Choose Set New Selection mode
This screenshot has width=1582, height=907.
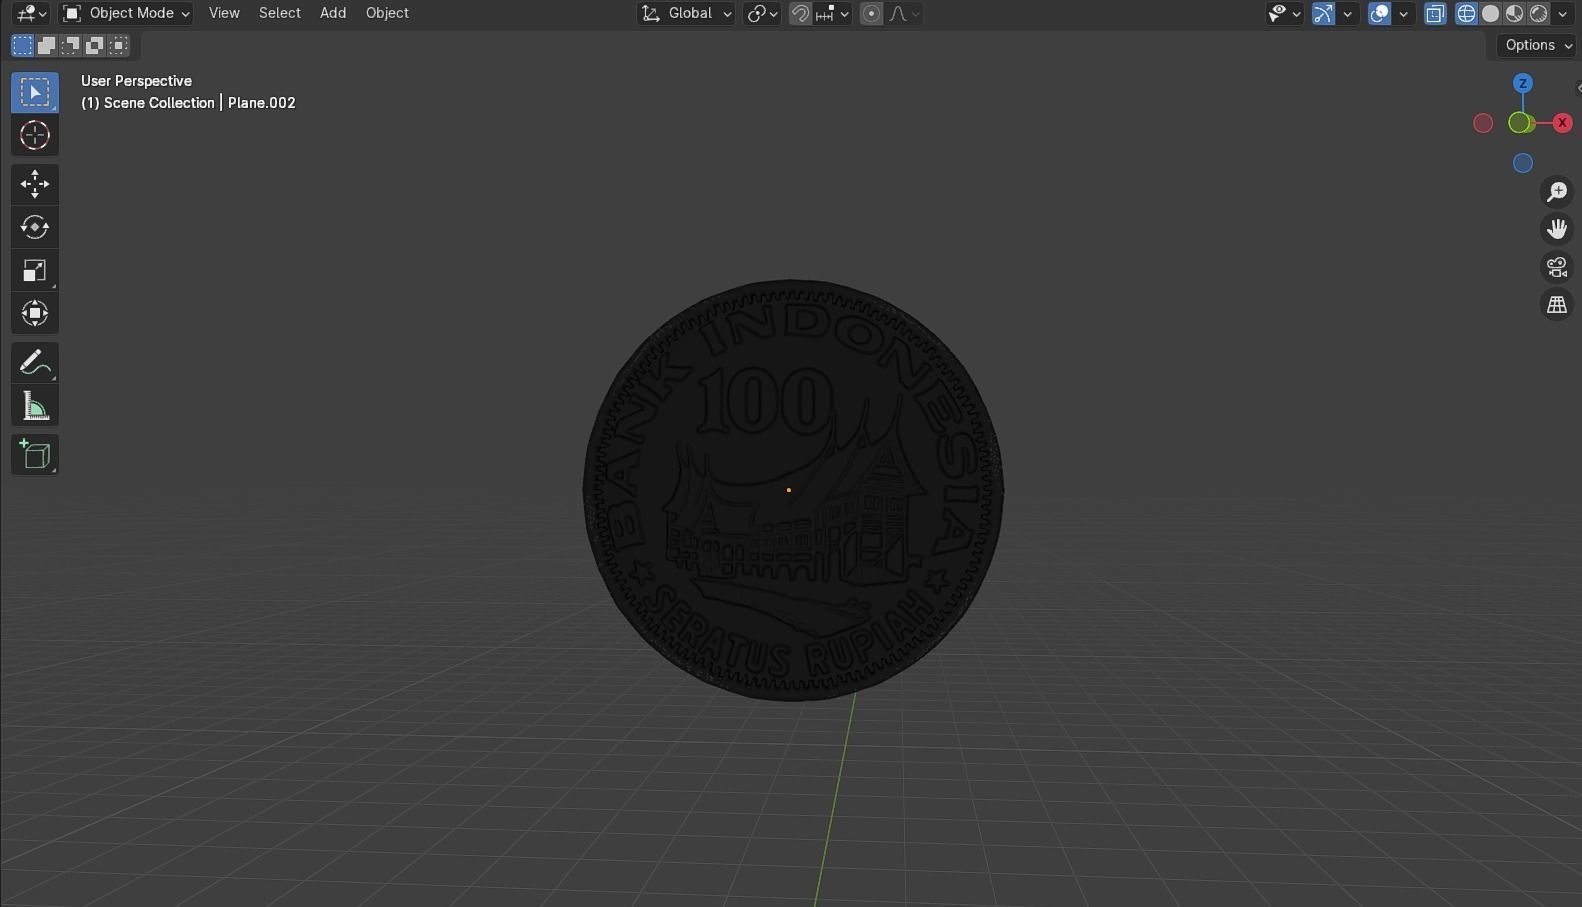(22, 45)
